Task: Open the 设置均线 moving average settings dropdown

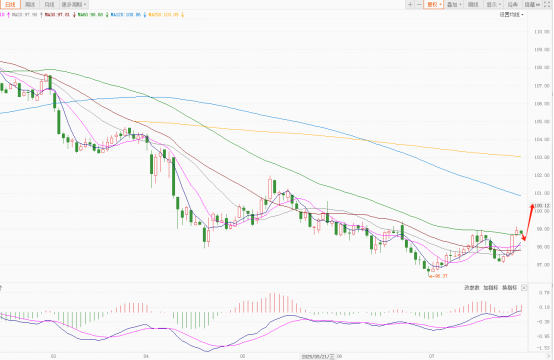Action: tap(511, 15)
